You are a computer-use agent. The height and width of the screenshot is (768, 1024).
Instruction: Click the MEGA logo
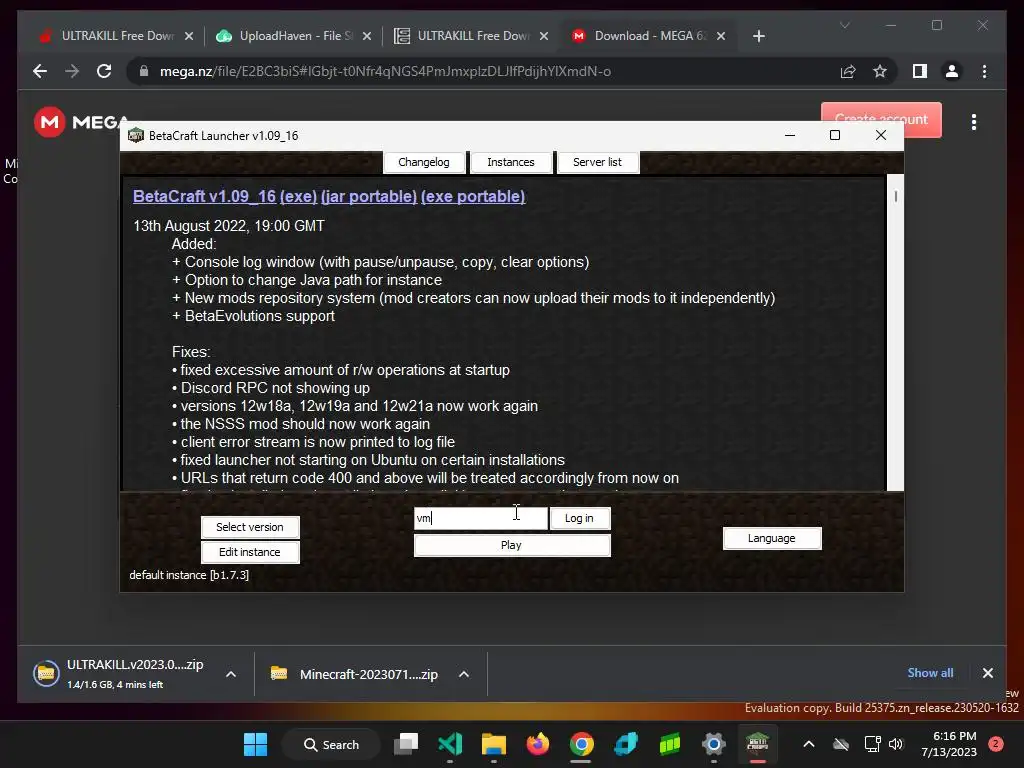coord(81,122)
